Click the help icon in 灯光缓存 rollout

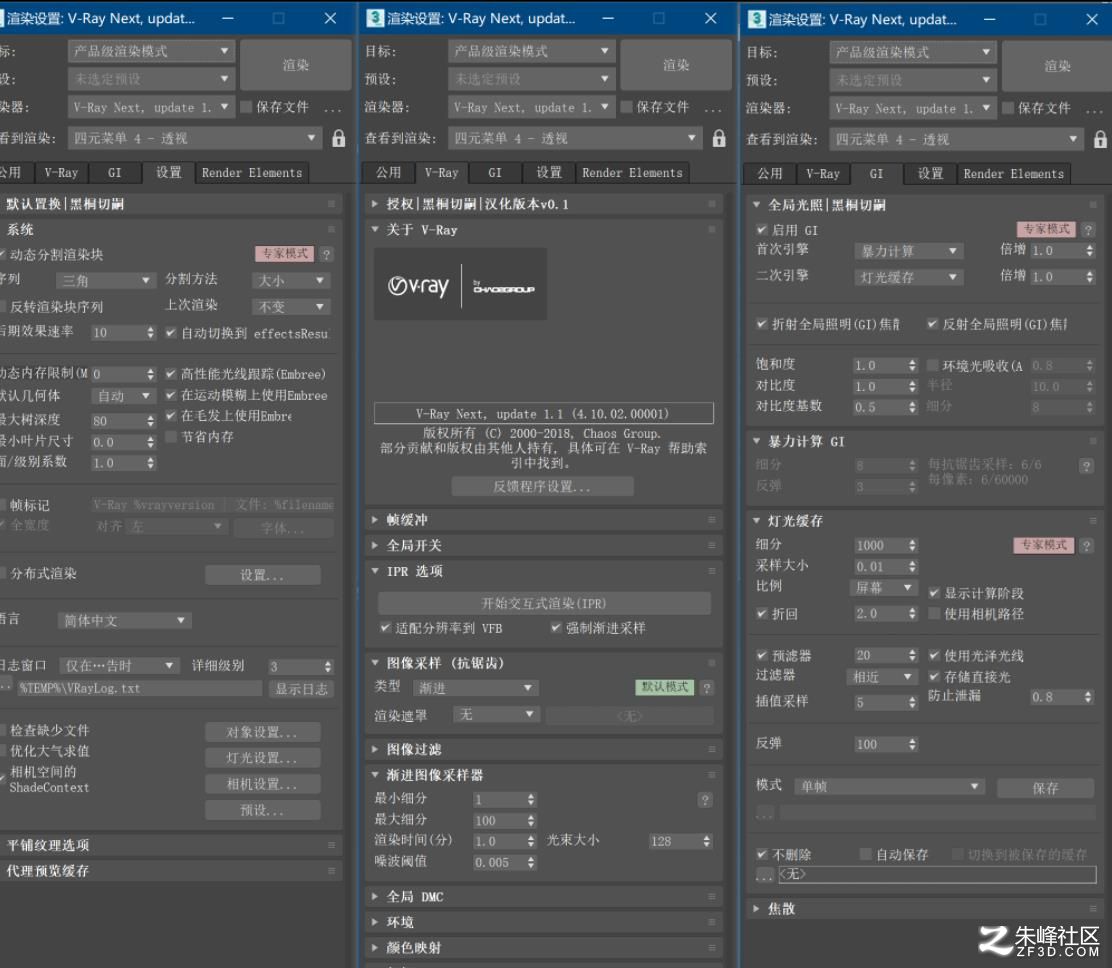1086,545
